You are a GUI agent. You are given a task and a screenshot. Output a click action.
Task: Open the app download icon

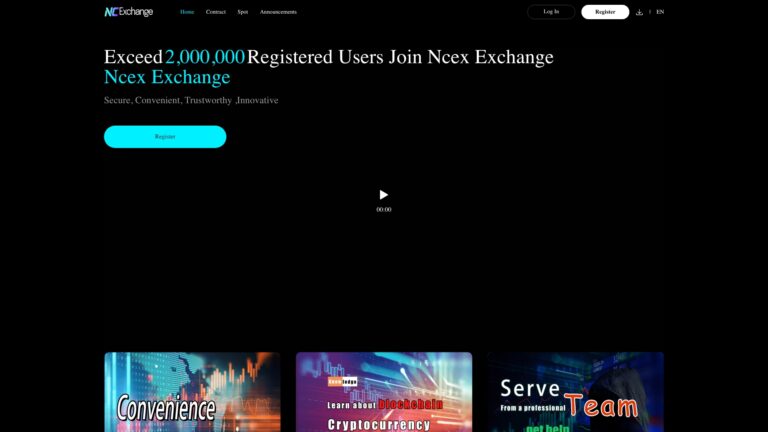point(639,12)
